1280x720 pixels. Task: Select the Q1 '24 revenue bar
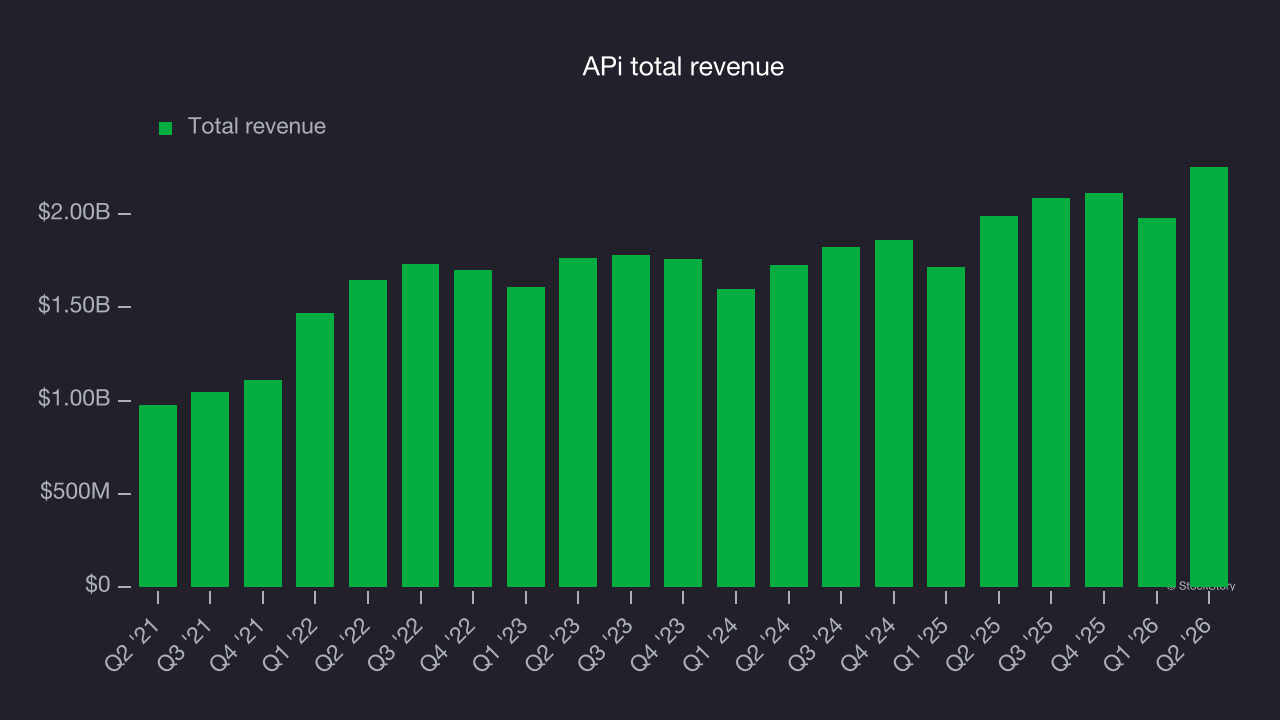click(736, 438)
